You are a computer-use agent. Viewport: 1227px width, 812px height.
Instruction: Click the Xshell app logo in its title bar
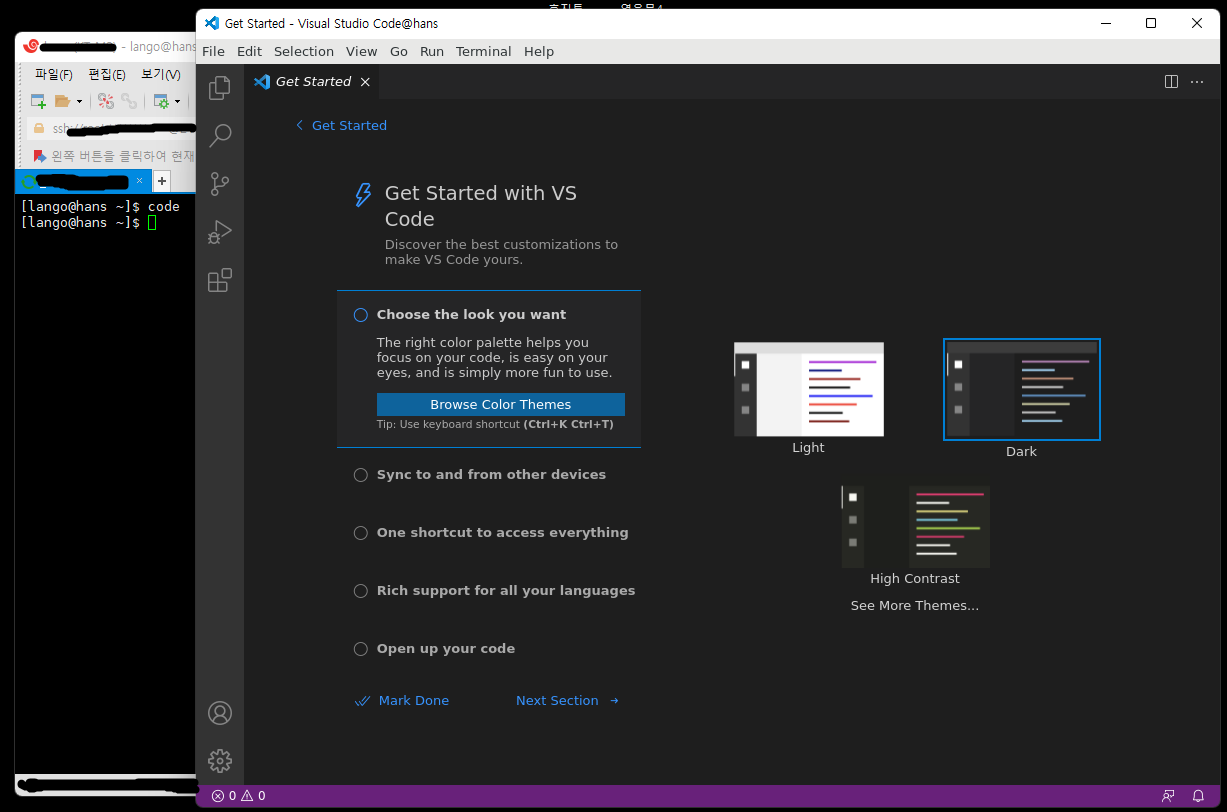tap(31, 46)
